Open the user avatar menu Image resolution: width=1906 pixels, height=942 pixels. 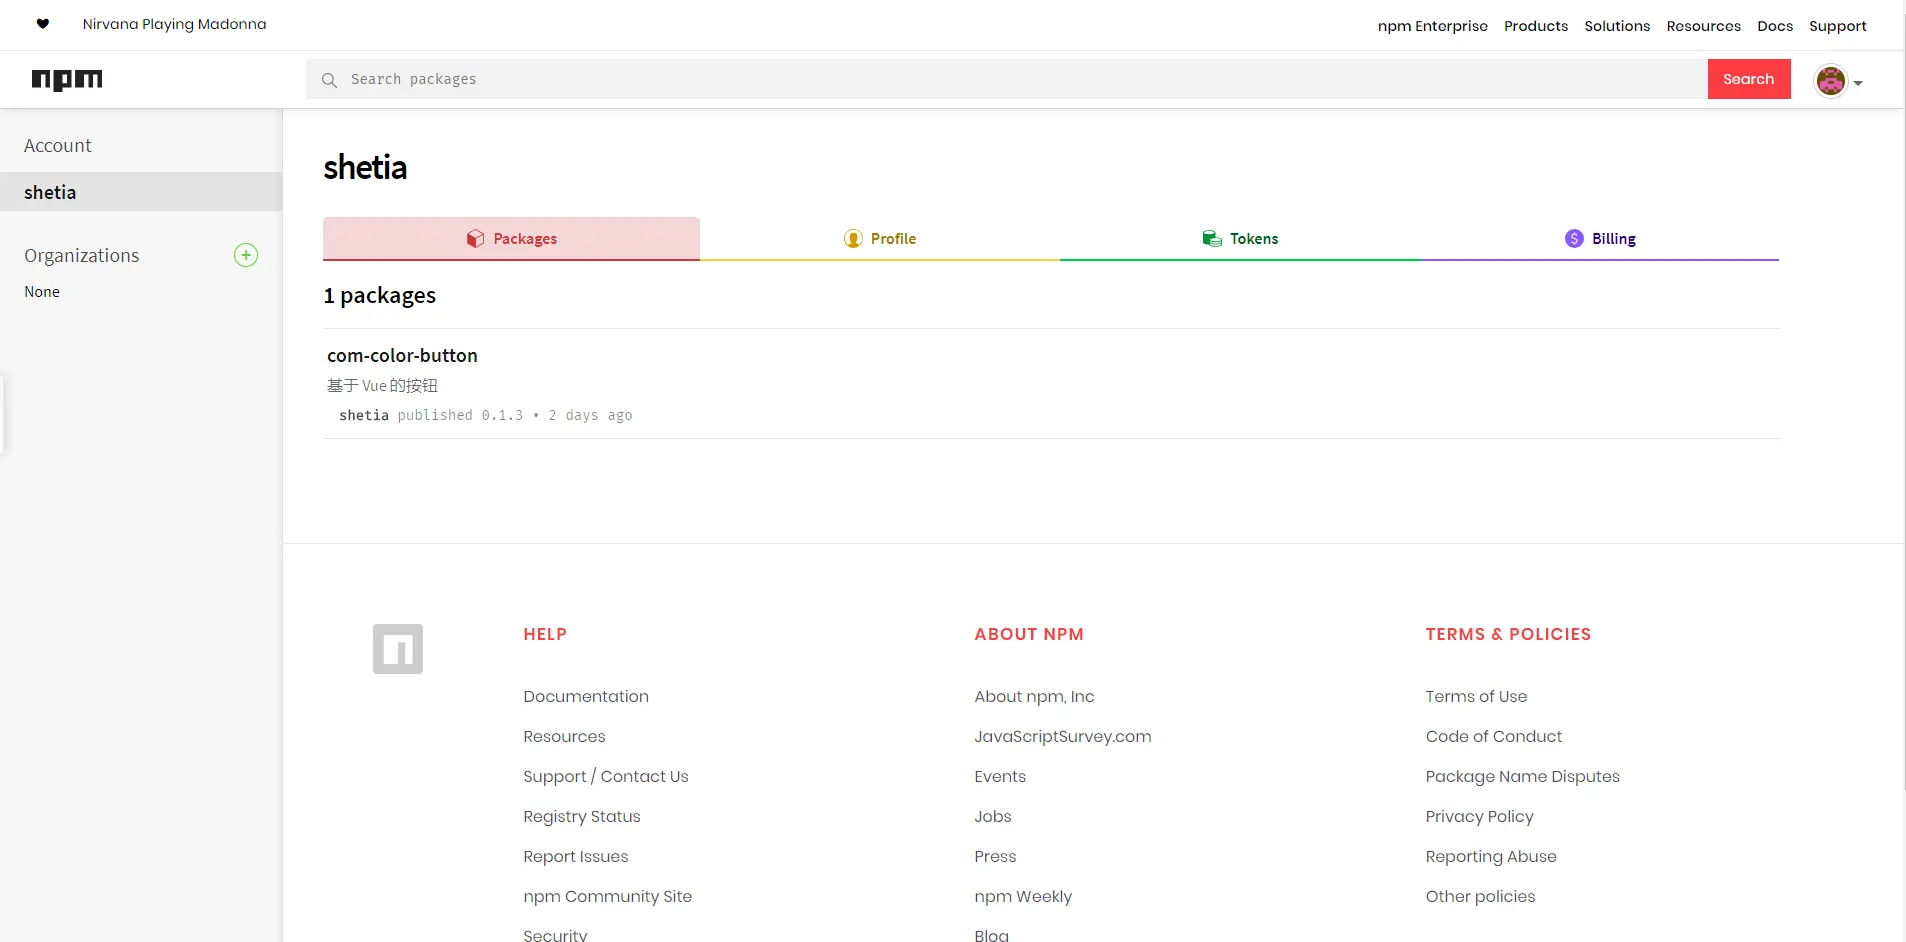(x=1830, y=80)
